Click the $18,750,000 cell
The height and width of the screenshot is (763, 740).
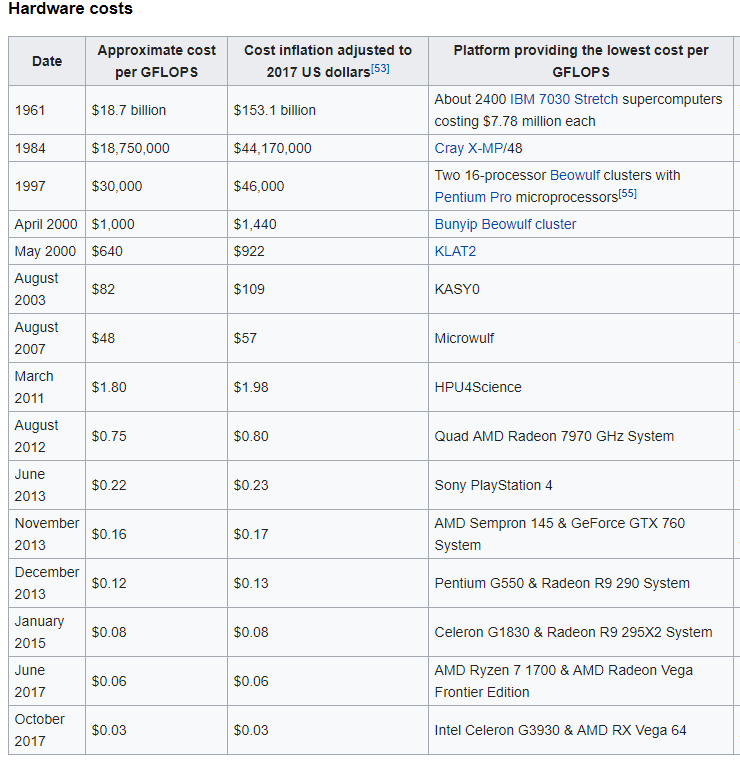156,148
